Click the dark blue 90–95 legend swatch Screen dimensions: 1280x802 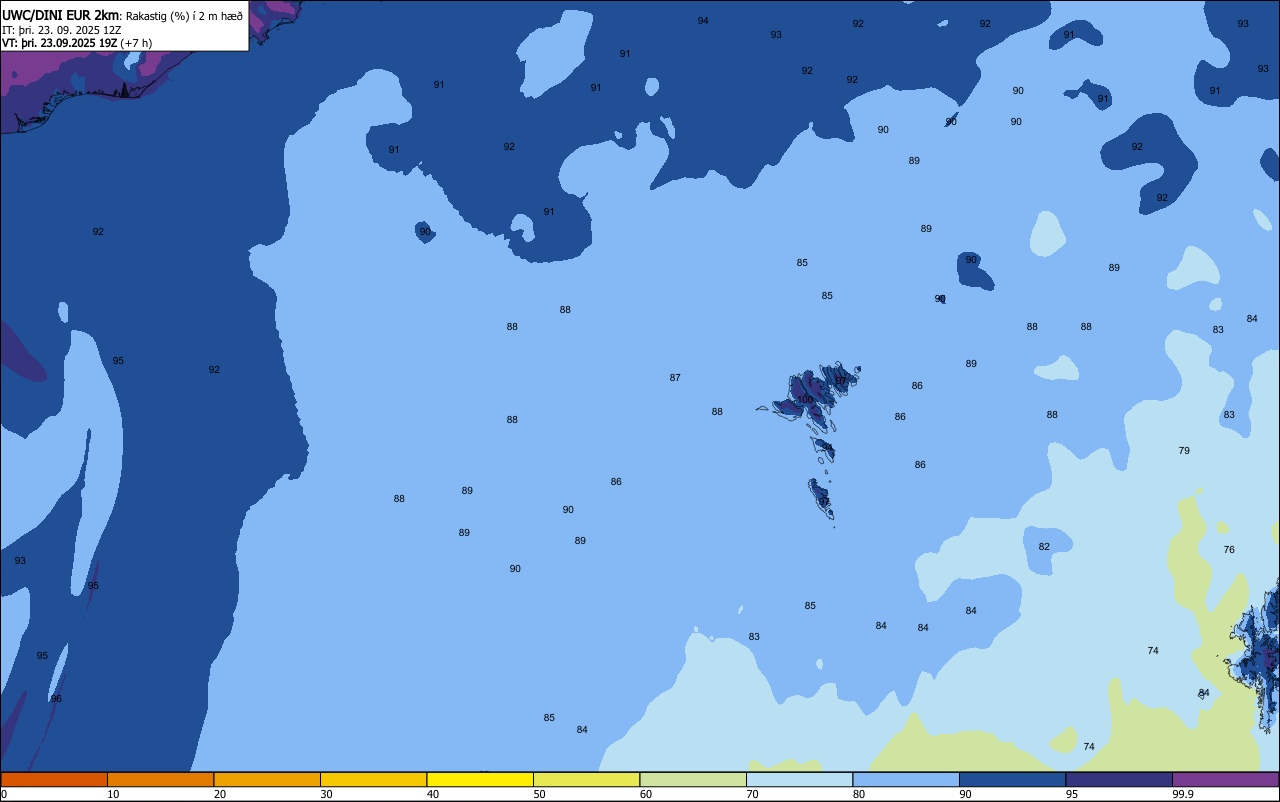(1012, 779)
